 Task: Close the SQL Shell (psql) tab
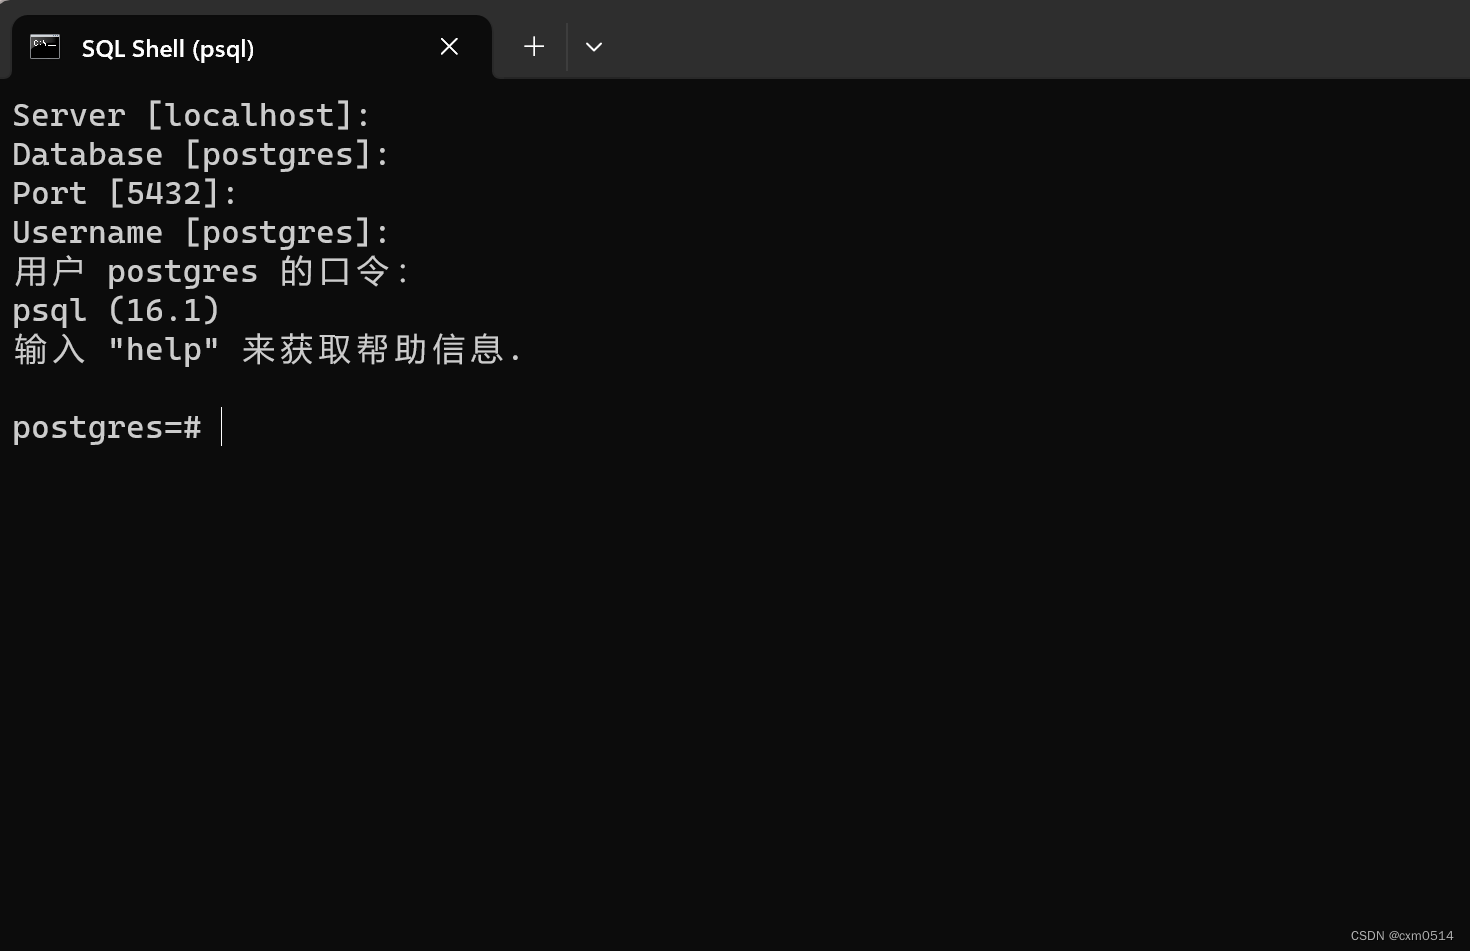click(449, 46)
